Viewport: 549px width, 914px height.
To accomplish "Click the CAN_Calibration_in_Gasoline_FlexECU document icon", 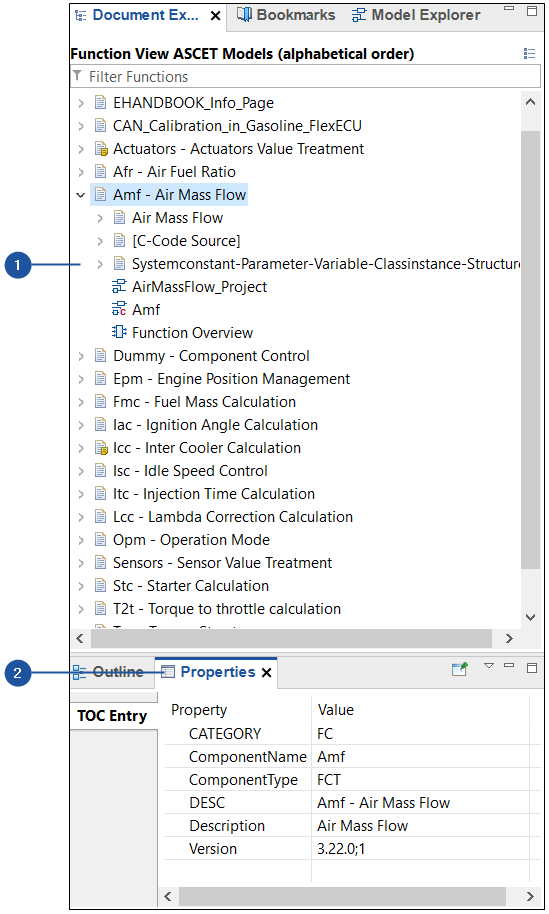I will [101, 126].
